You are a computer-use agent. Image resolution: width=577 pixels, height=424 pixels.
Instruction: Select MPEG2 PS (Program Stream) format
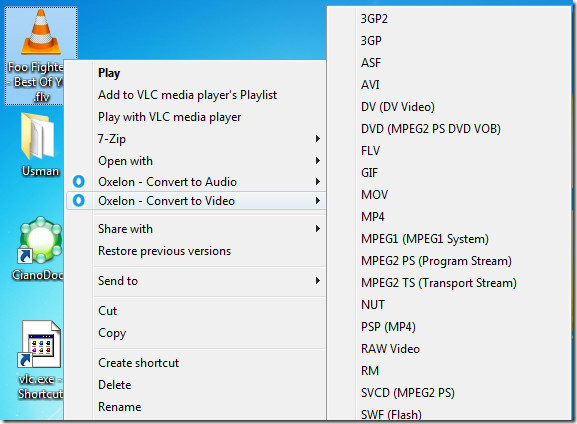coord(436,261)
